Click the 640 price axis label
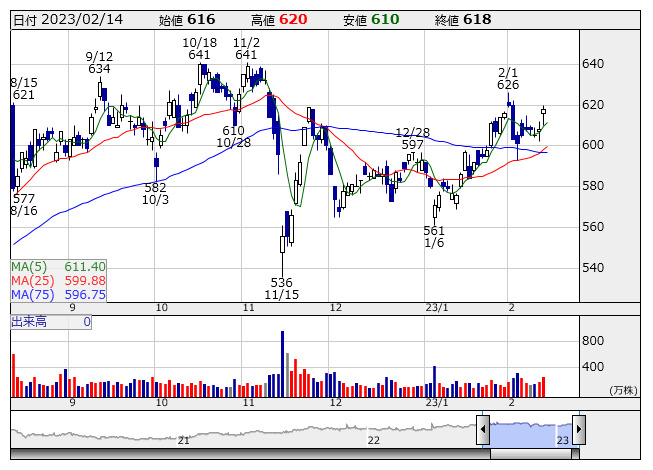This screenshot has width=653, height=470. pos(593,64)
